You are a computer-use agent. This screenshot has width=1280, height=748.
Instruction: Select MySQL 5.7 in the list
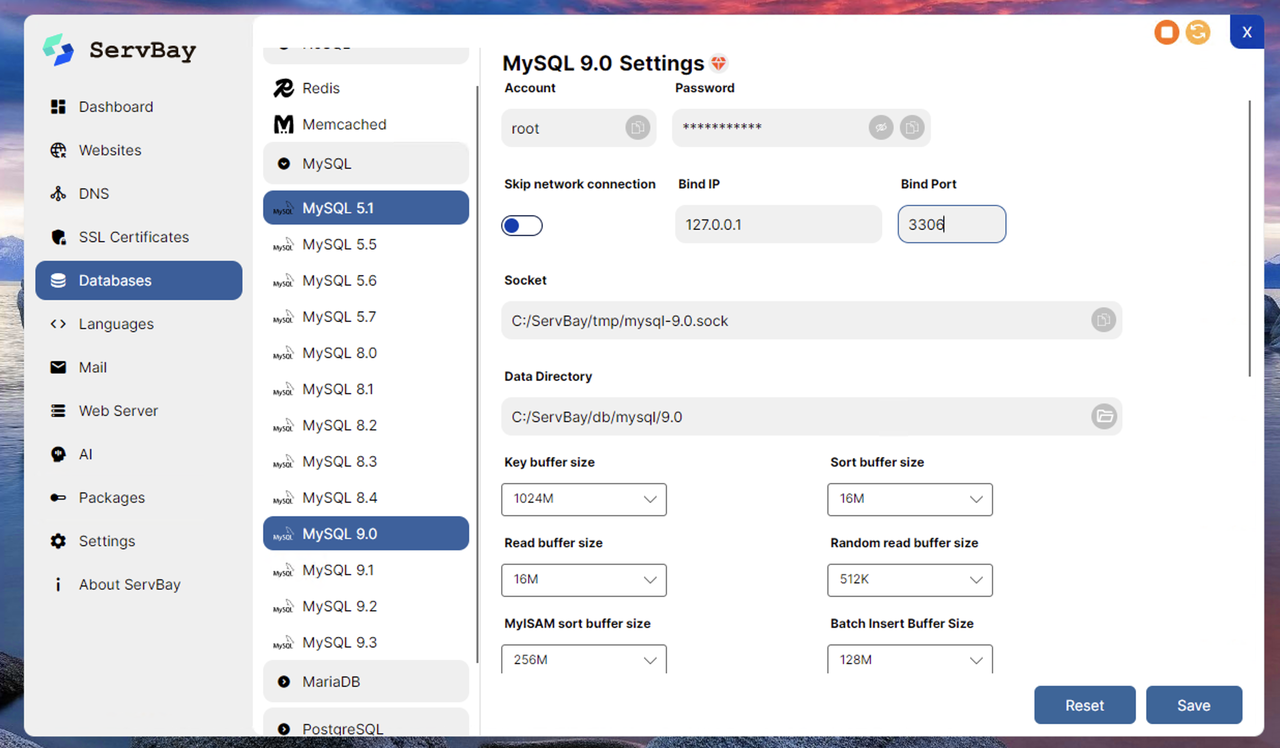click(x=366, y=317)
